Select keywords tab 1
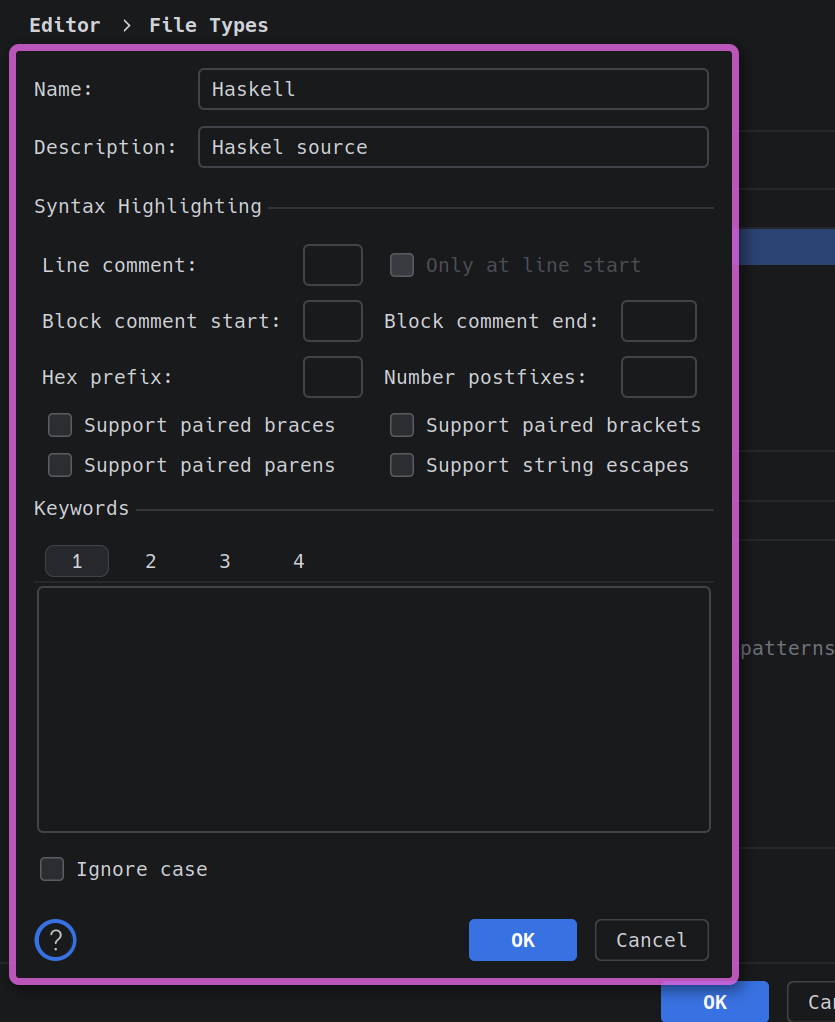The image size is (835, 1022). pos(77,561)
